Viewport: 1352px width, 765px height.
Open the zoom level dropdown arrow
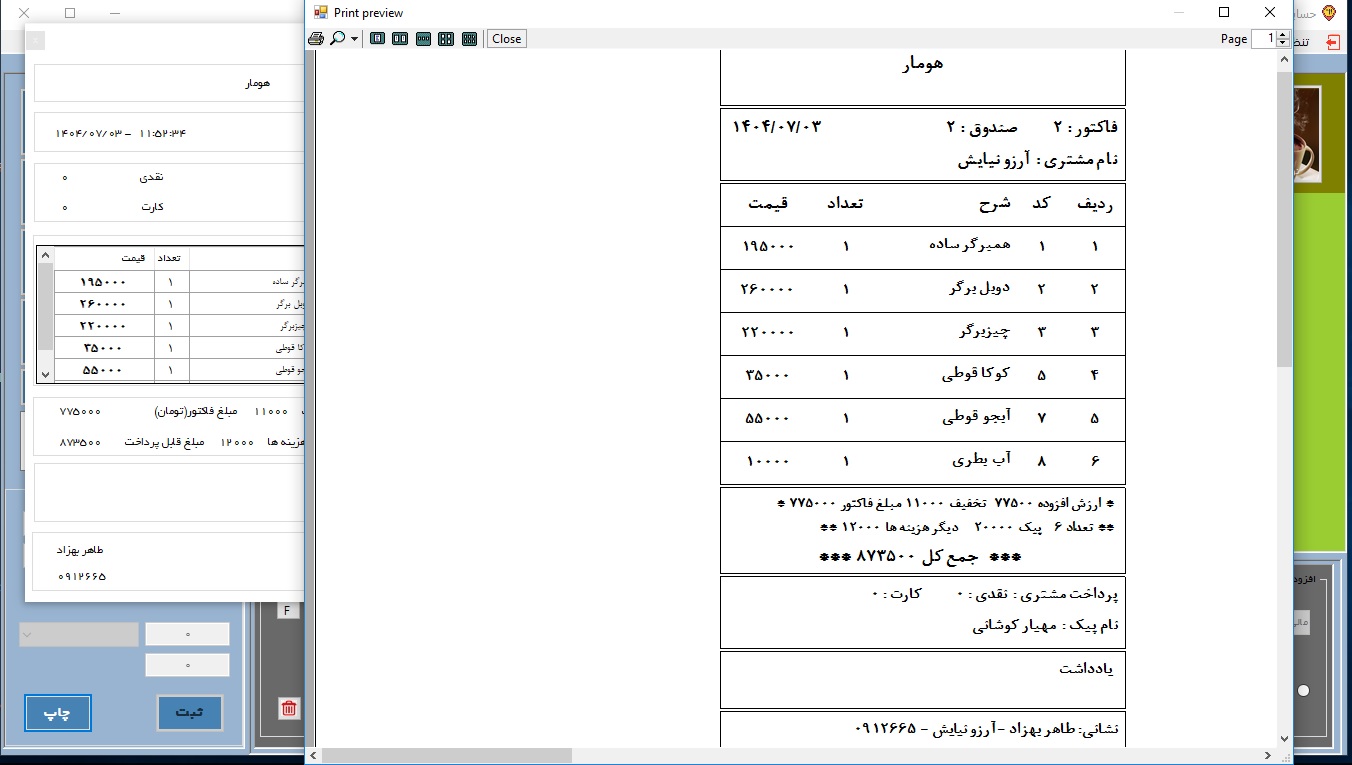[x=354, y=39]
